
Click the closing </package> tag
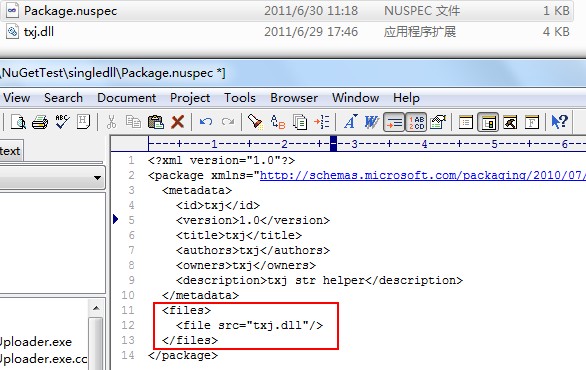183,355
